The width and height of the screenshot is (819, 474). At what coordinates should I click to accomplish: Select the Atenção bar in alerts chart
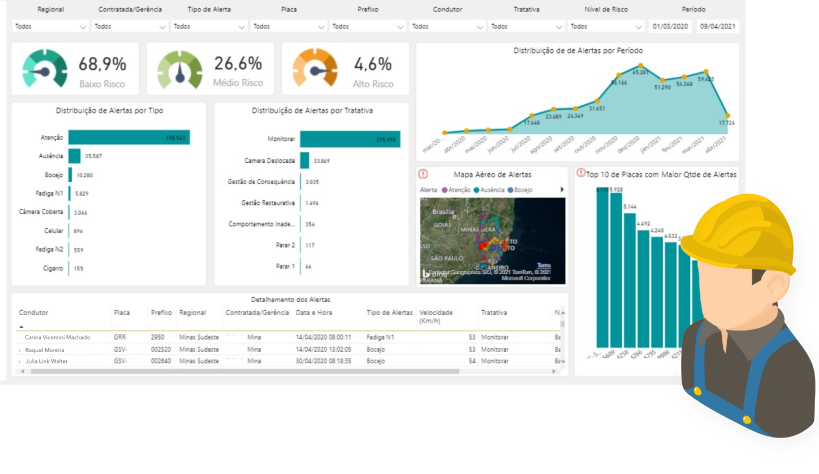pos(128,137)
